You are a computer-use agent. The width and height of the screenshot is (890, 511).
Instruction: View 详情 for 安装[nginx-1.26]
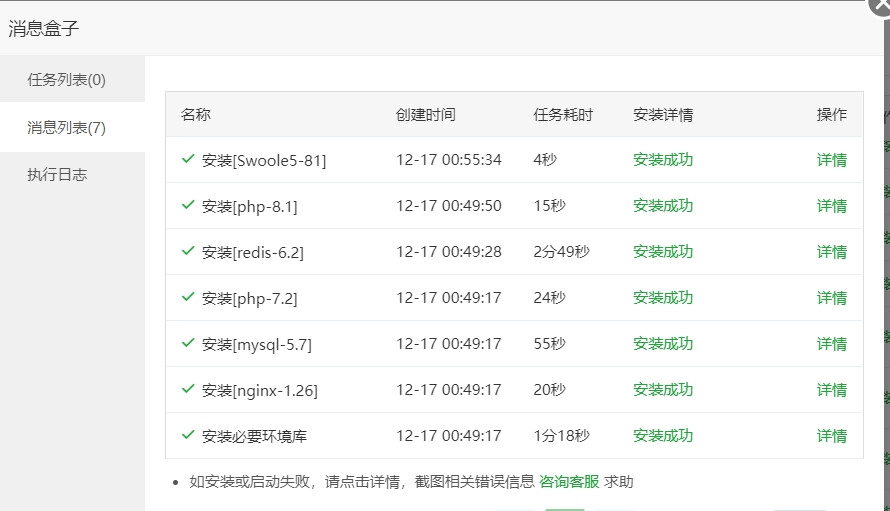point(832,390)
